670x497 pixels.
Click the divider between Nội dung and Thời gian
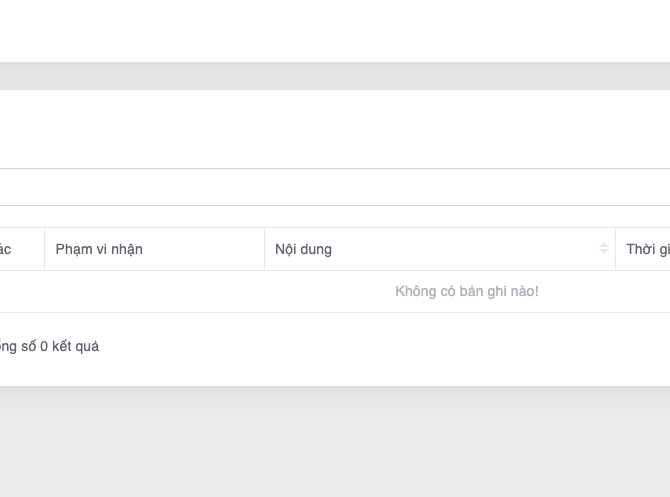pos(615,249)
